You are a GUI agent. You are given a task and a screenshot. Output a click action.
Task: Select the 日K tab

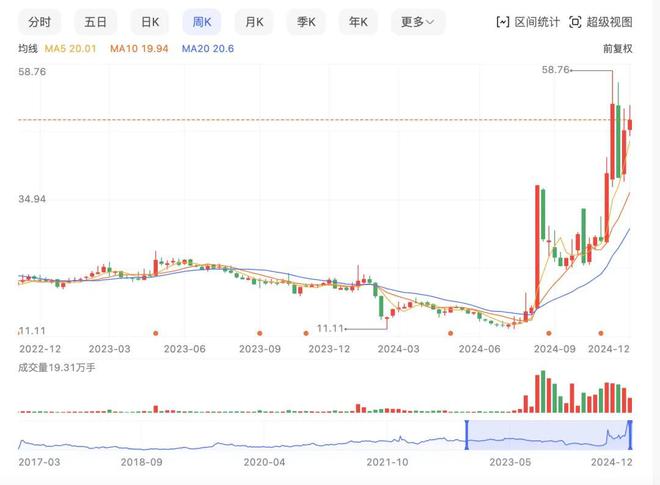tap(150, 22)
